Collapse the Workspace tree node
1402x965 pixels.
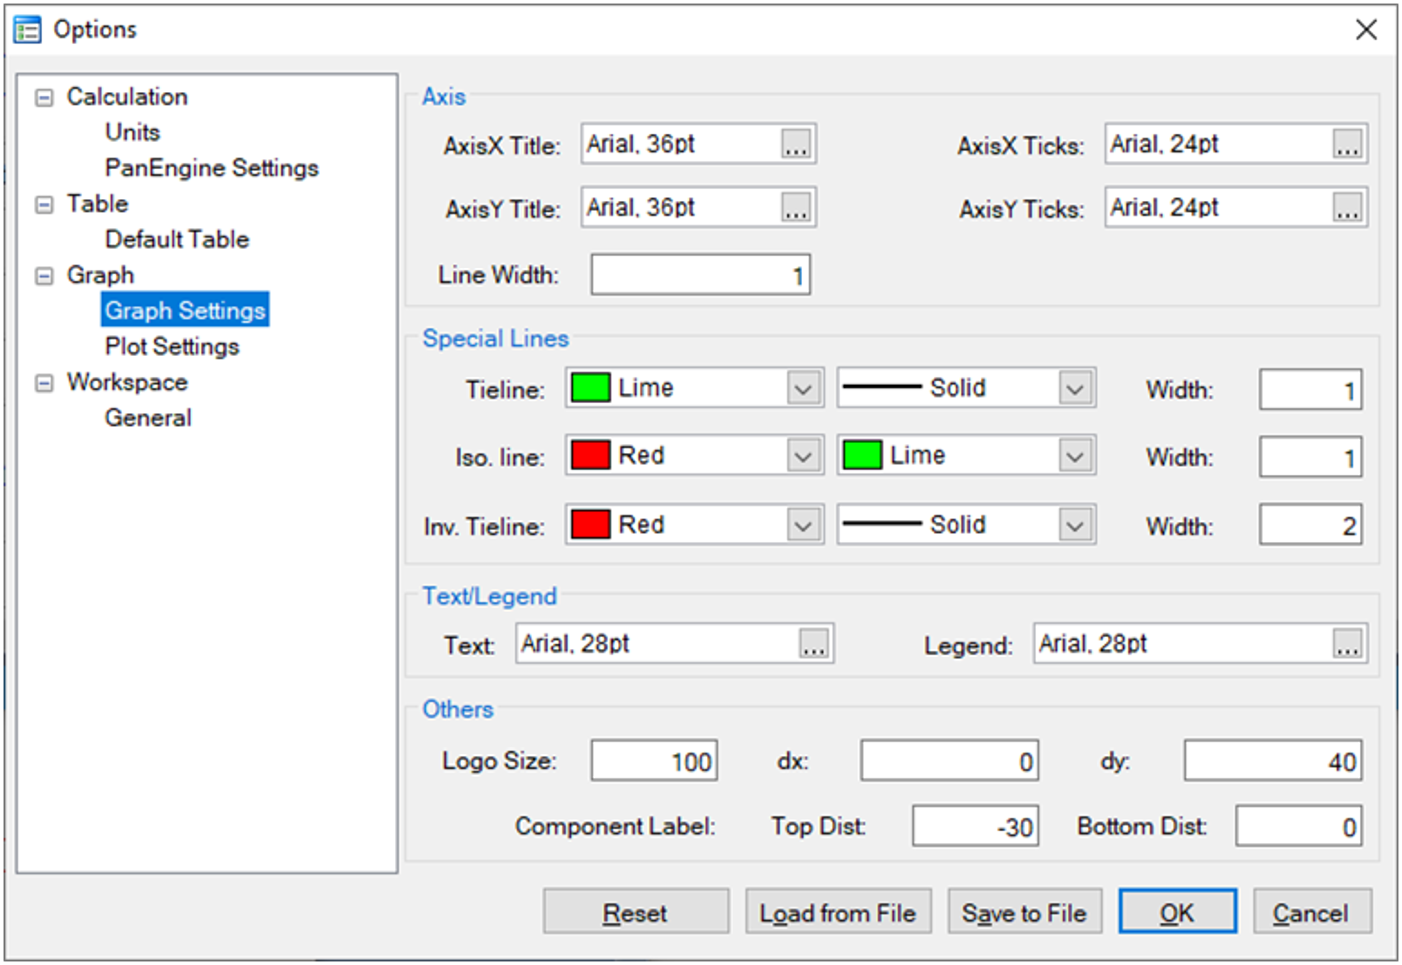[x=44, y=383]
